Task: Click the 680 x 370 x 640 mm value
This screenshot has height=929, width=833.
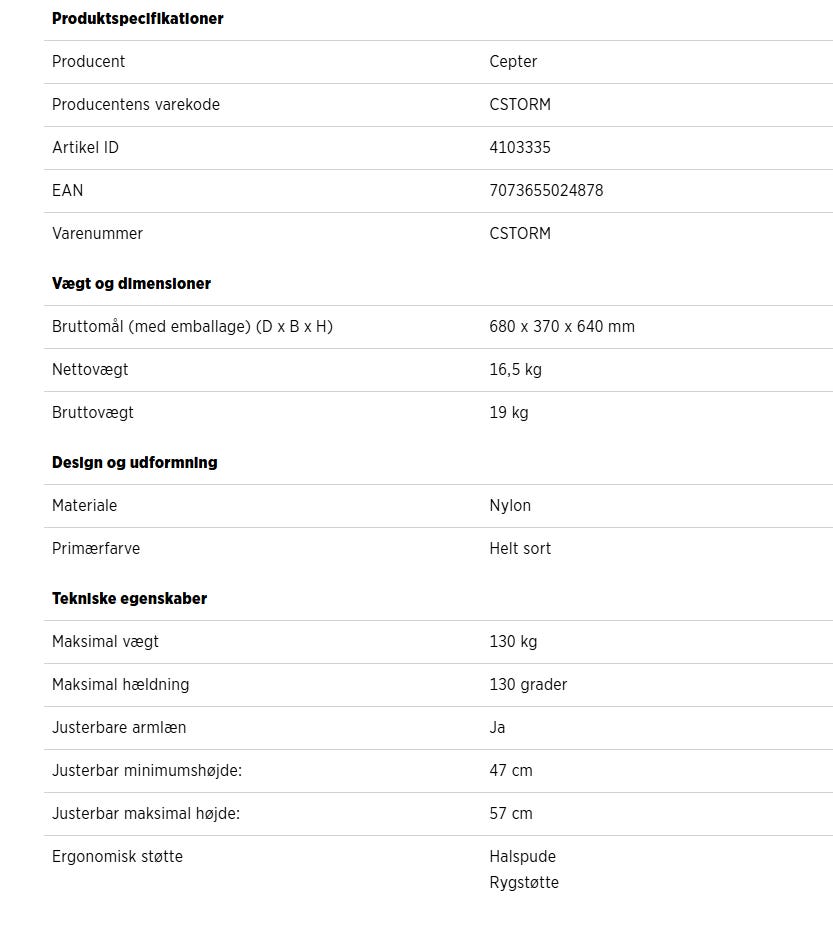Action: [562, 327]
